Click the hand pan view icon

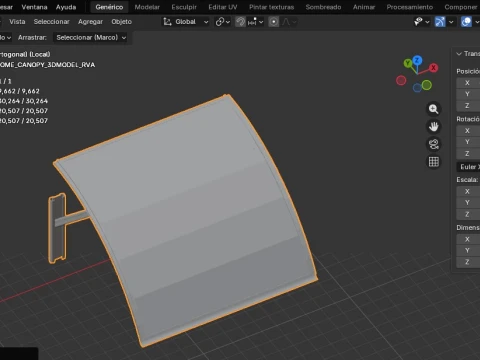tap(433, 127)
